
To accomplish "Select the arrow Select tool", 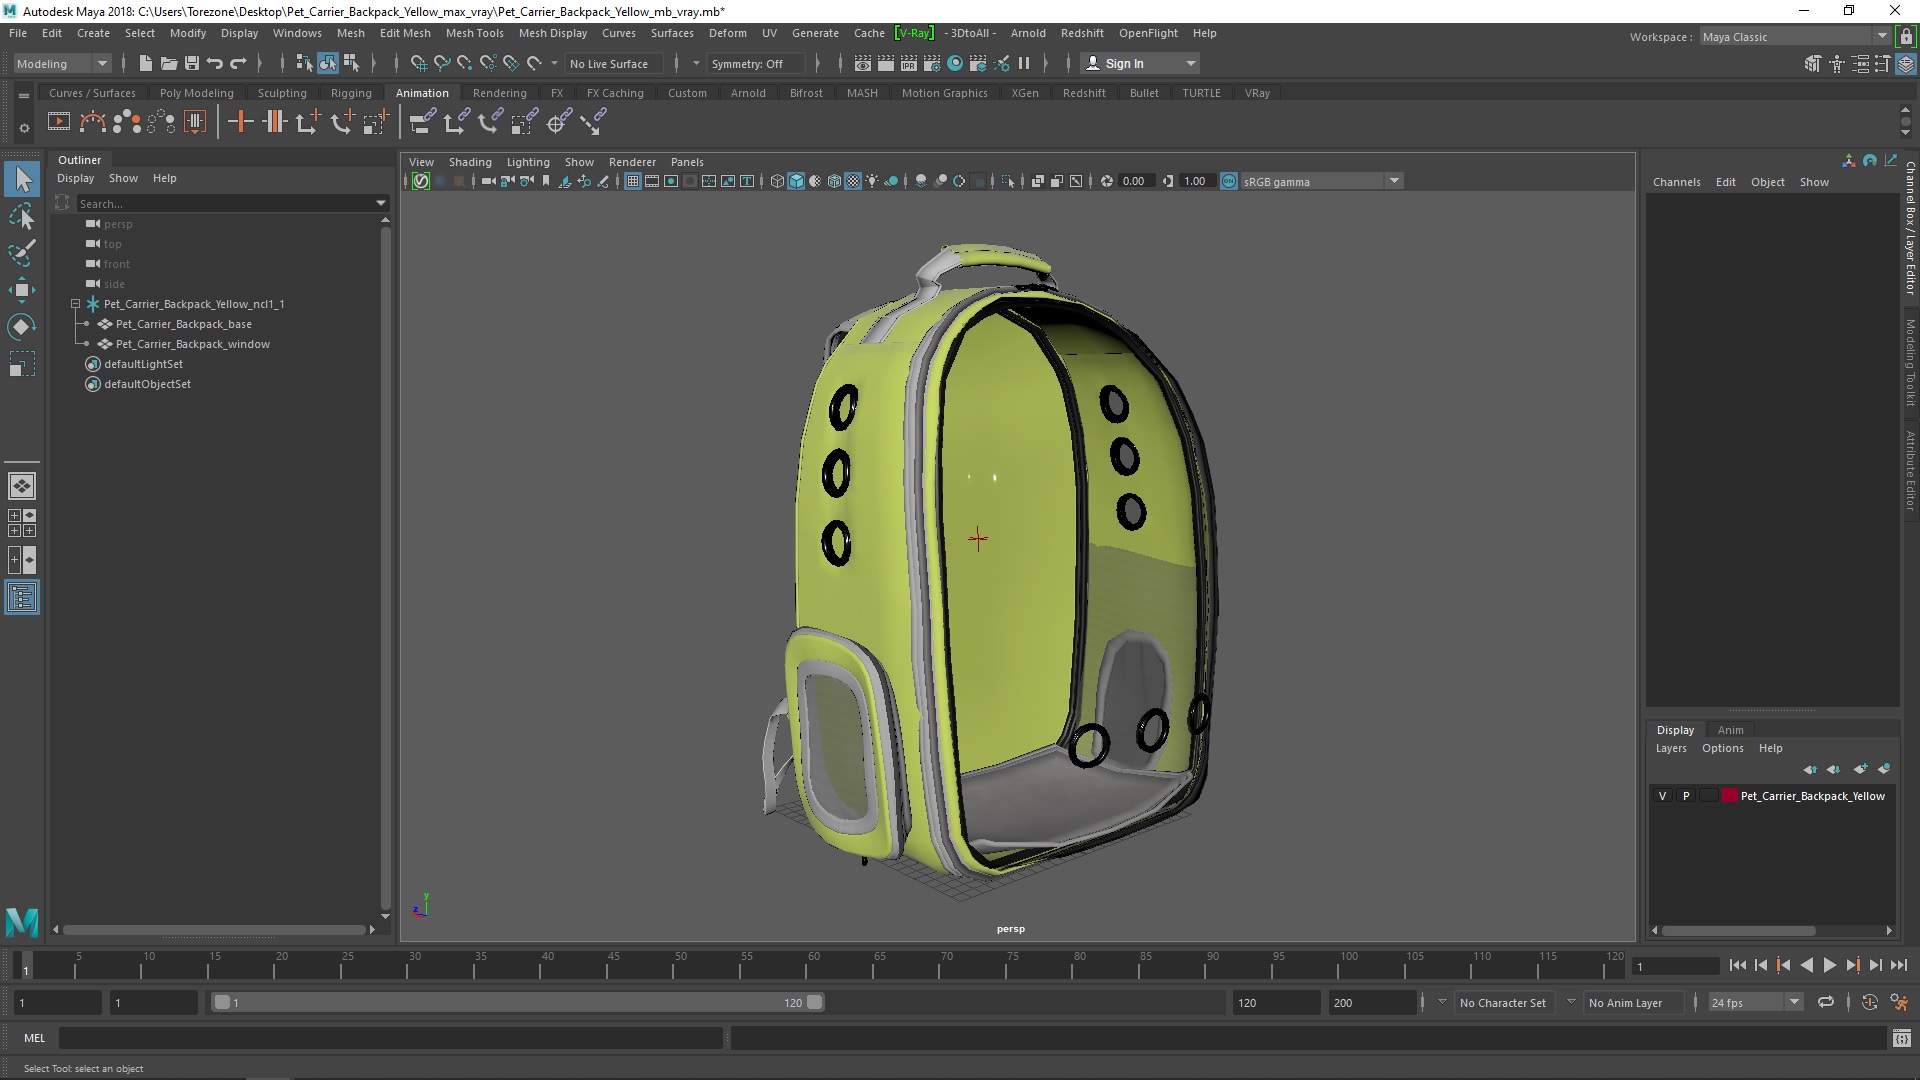I will [x=22, y=180].
